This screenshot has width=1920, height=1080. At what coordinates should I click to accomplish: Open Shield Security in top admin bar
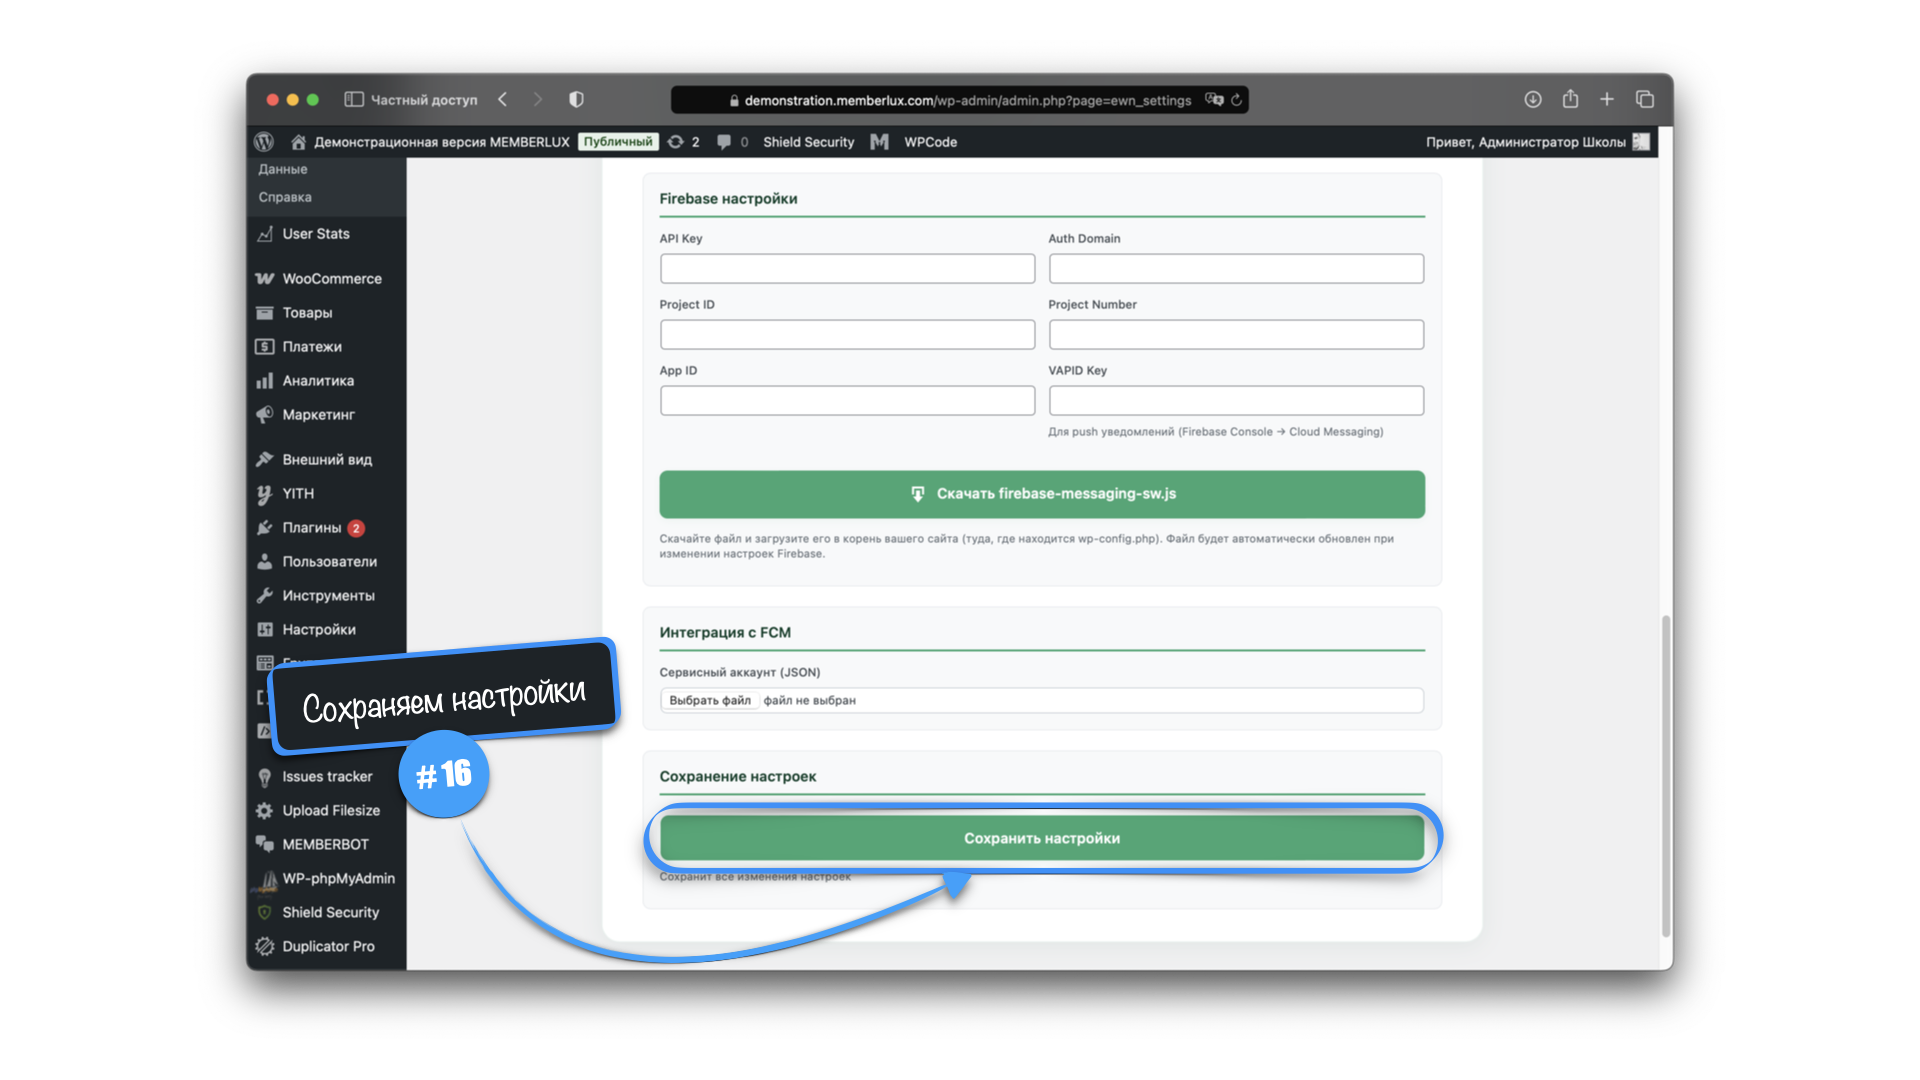coord(808,142)
